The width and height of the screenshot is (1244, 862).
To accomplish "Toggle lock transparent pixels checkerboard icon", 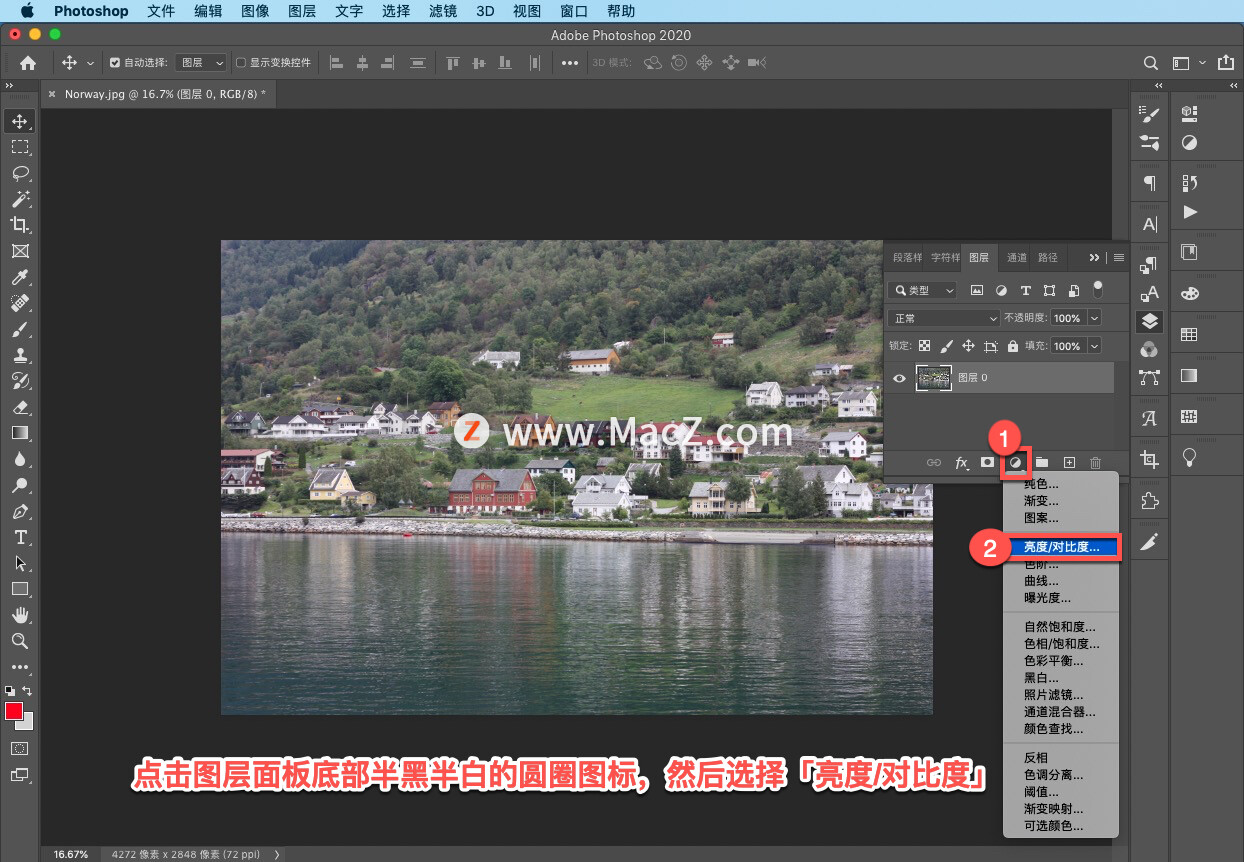I will [924, 346].
